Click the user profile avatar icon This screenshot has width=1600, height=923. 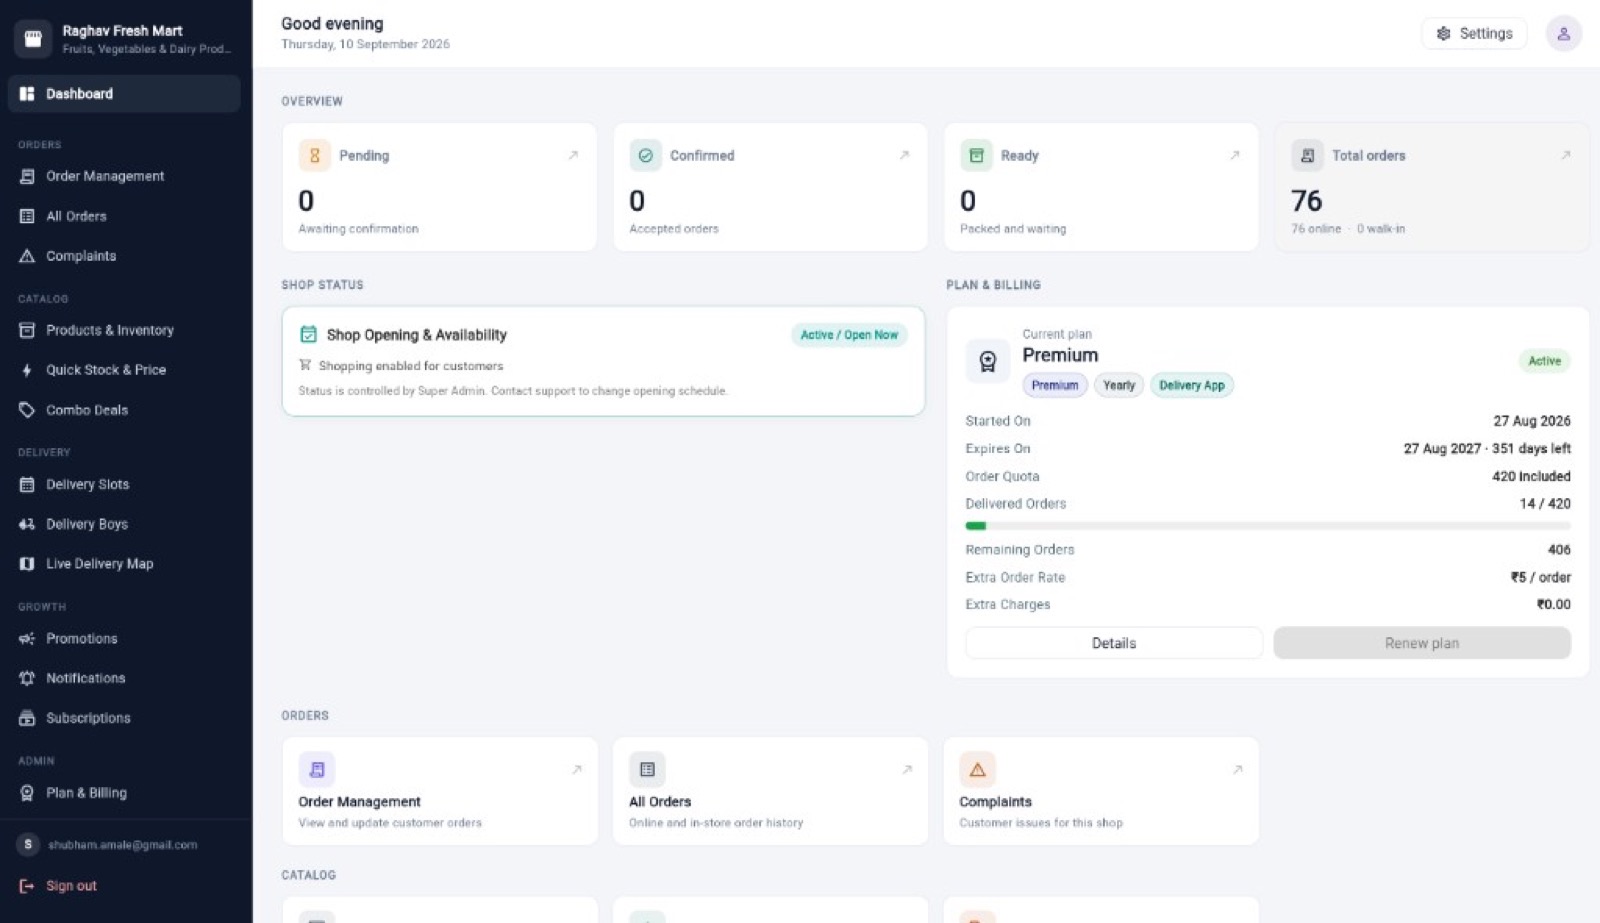click(1563, 33)
